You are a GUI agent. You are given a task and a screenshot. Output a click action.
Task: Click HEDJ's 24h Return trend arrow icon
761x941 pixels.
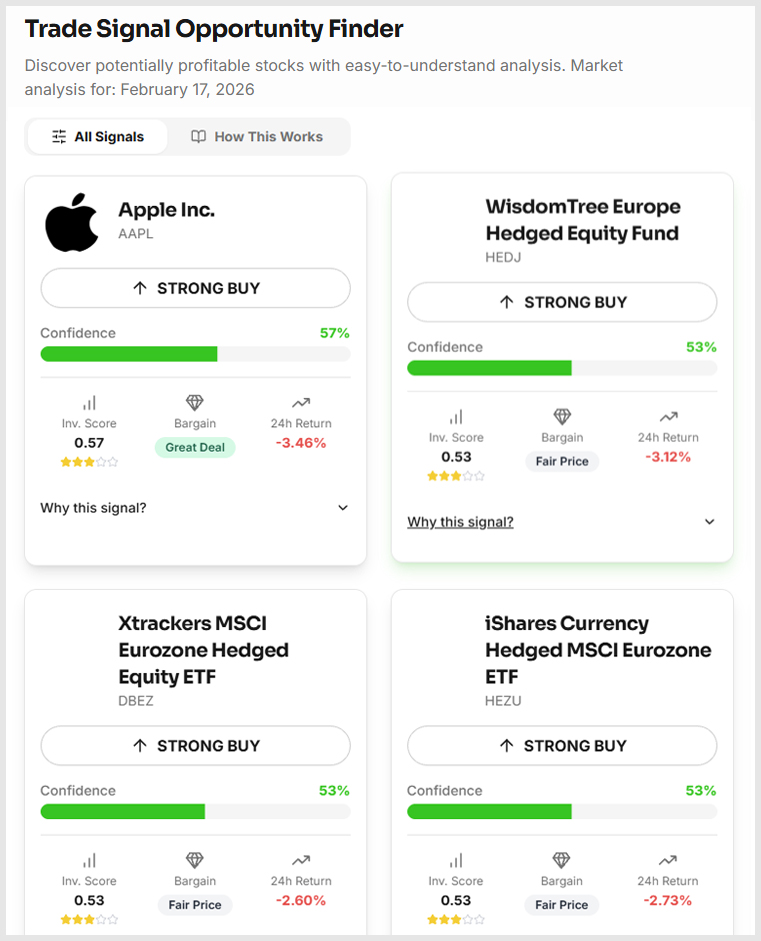pyautogui.click(x=668, y=416)
